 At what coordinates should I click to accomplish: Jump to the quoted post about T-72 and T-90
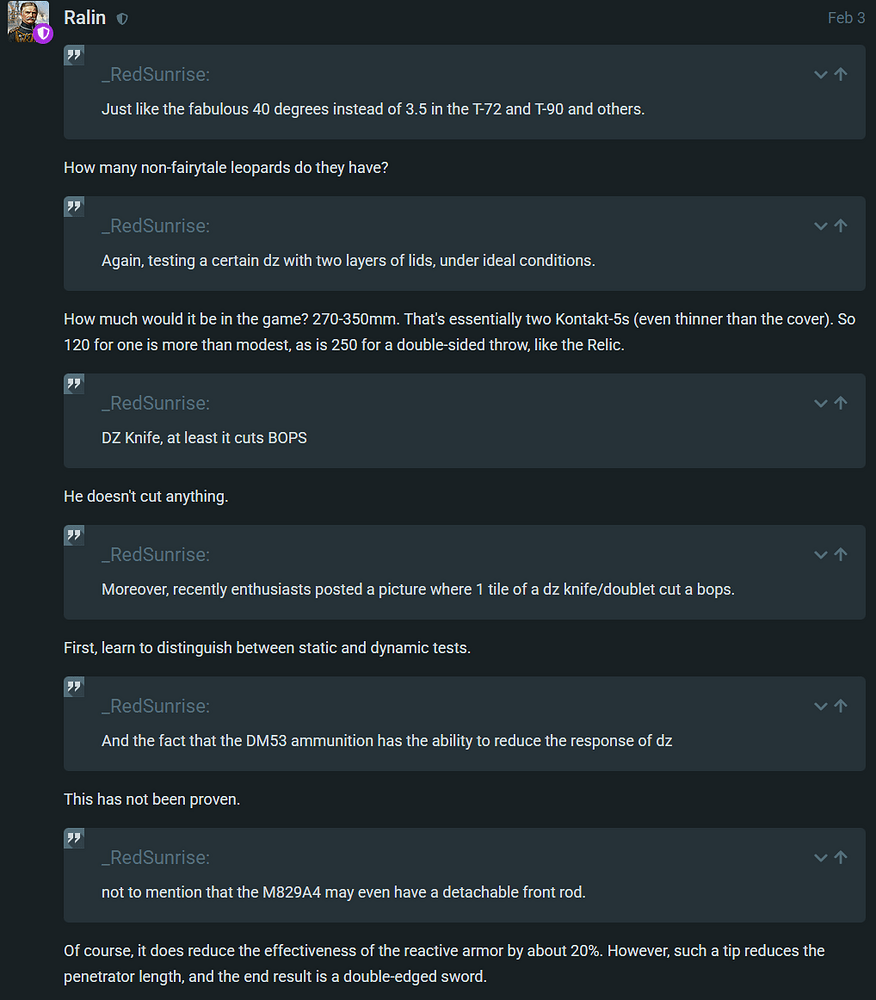(x=841, y=75)
